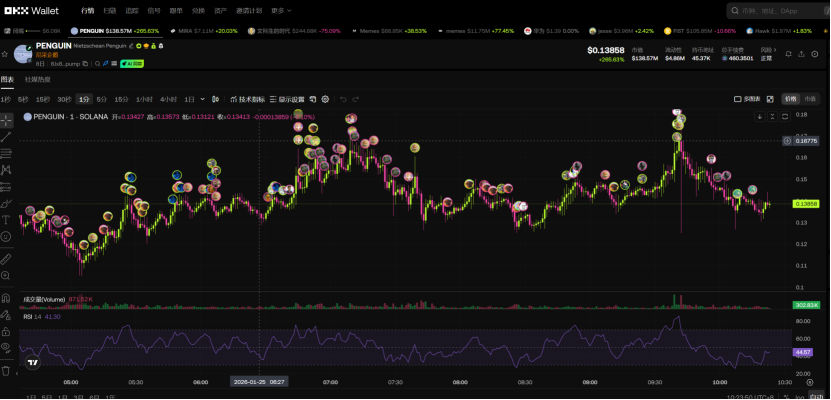Image resolution: width=831 pixels, height=400 pixels.
Task: Switch to 图表 chart tab
Action: pos(7,79)
